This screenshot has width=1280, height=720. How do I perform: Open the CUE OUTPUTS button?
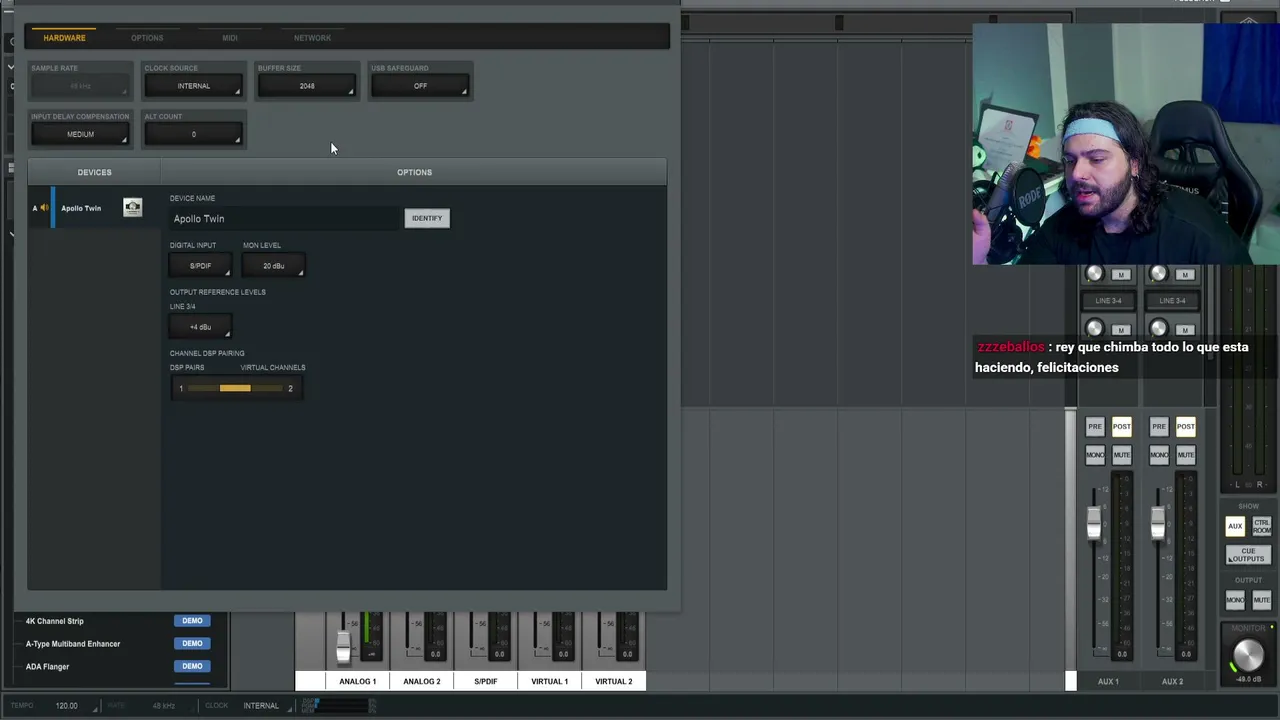1248,555
